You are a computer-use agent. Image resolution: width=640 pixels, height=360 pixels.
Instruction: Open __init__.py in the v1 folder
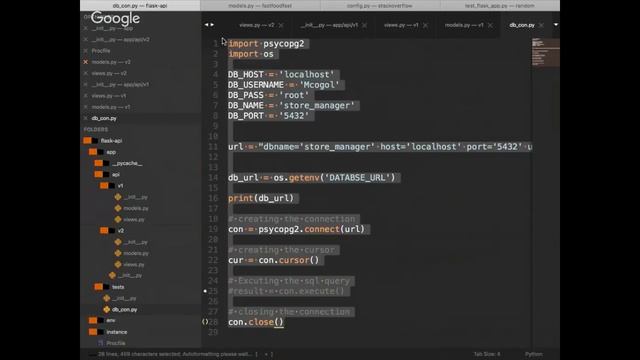click(x=136, y=197)
